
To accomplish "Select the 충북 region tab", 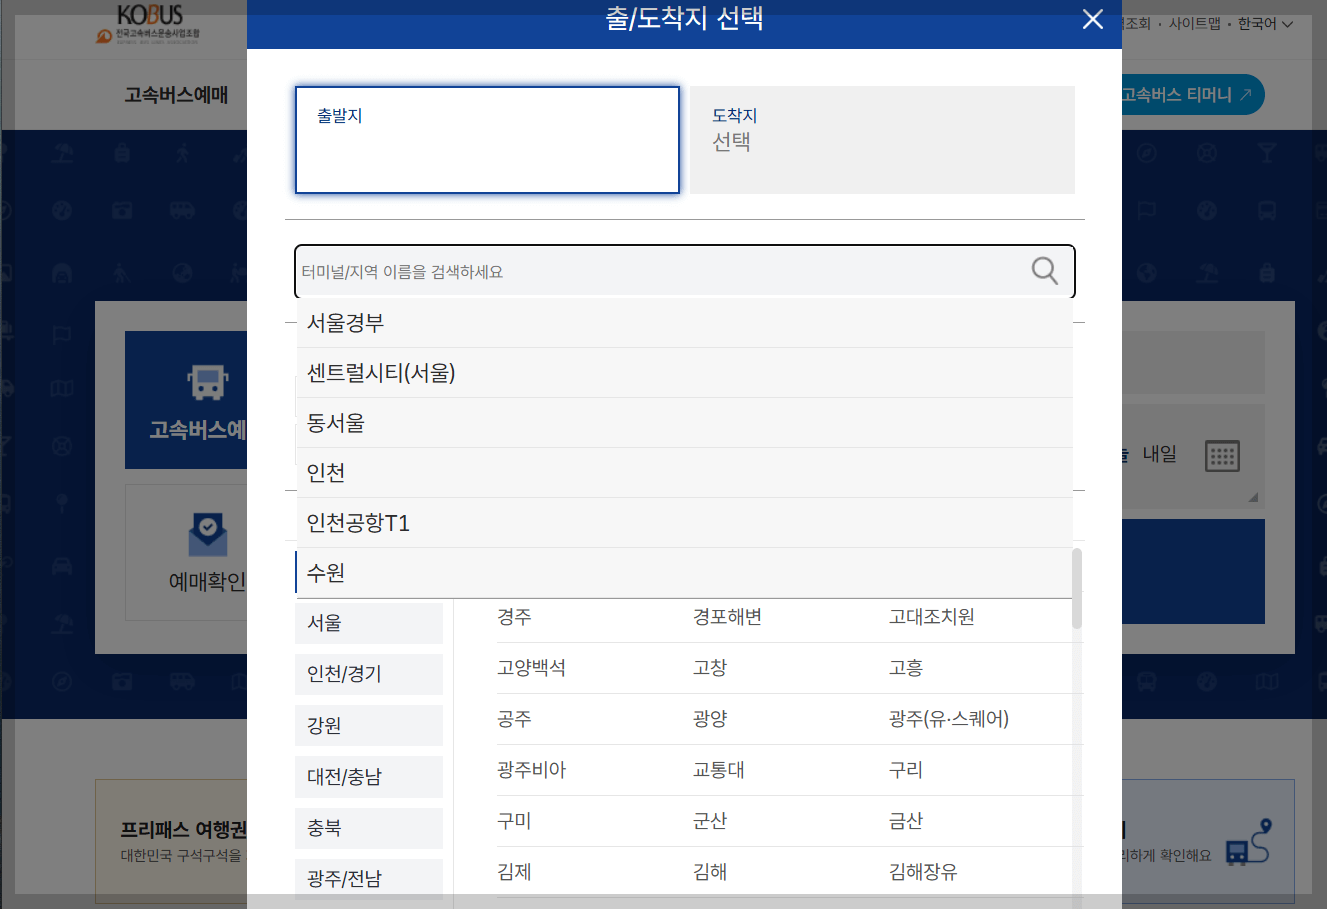I will pyautogui.click(x=369, y=828).
